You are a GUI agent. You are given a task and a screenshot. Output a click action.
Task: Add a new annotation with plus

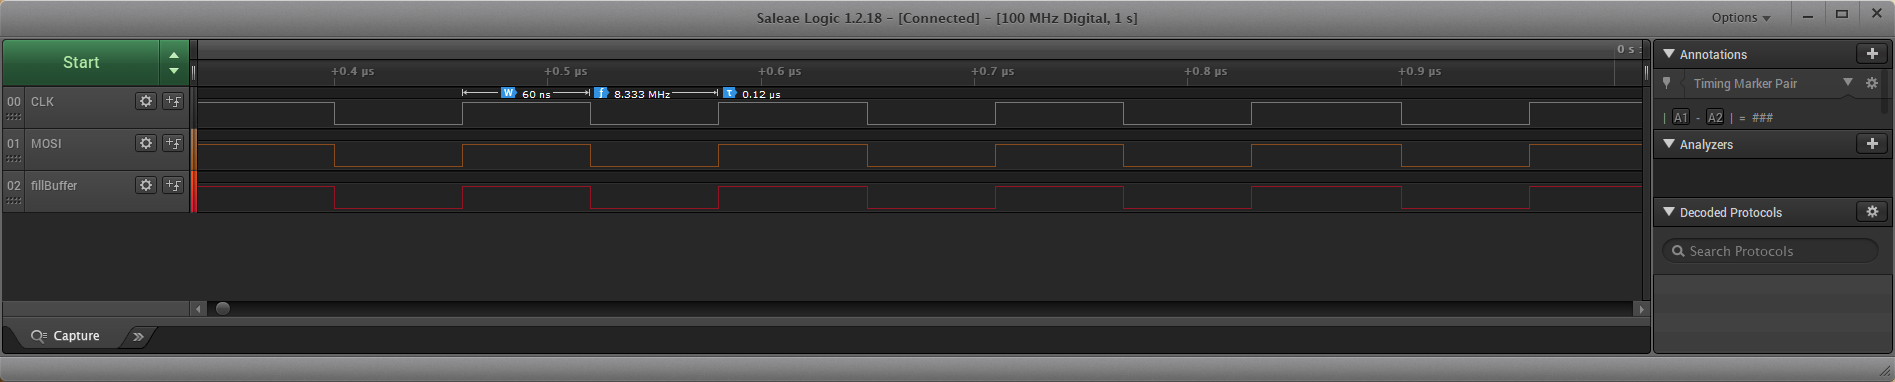click(1872, 54)
